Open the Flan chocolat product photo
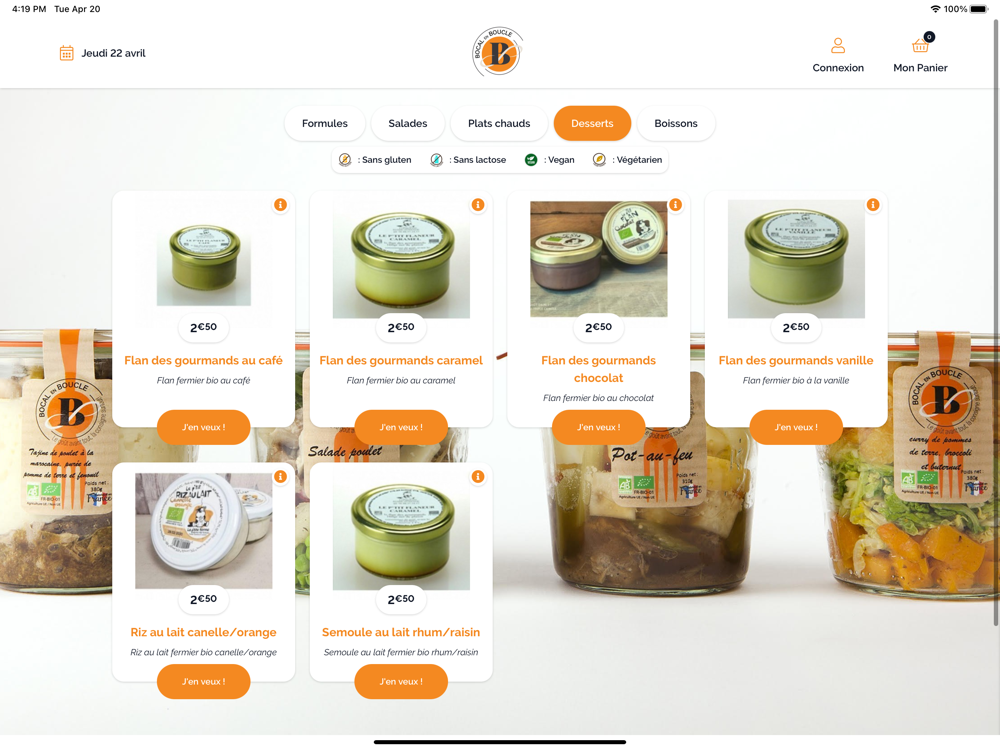Image resolution: width=1000 pixels, height=750 pixels. click(x=599, y=259)
